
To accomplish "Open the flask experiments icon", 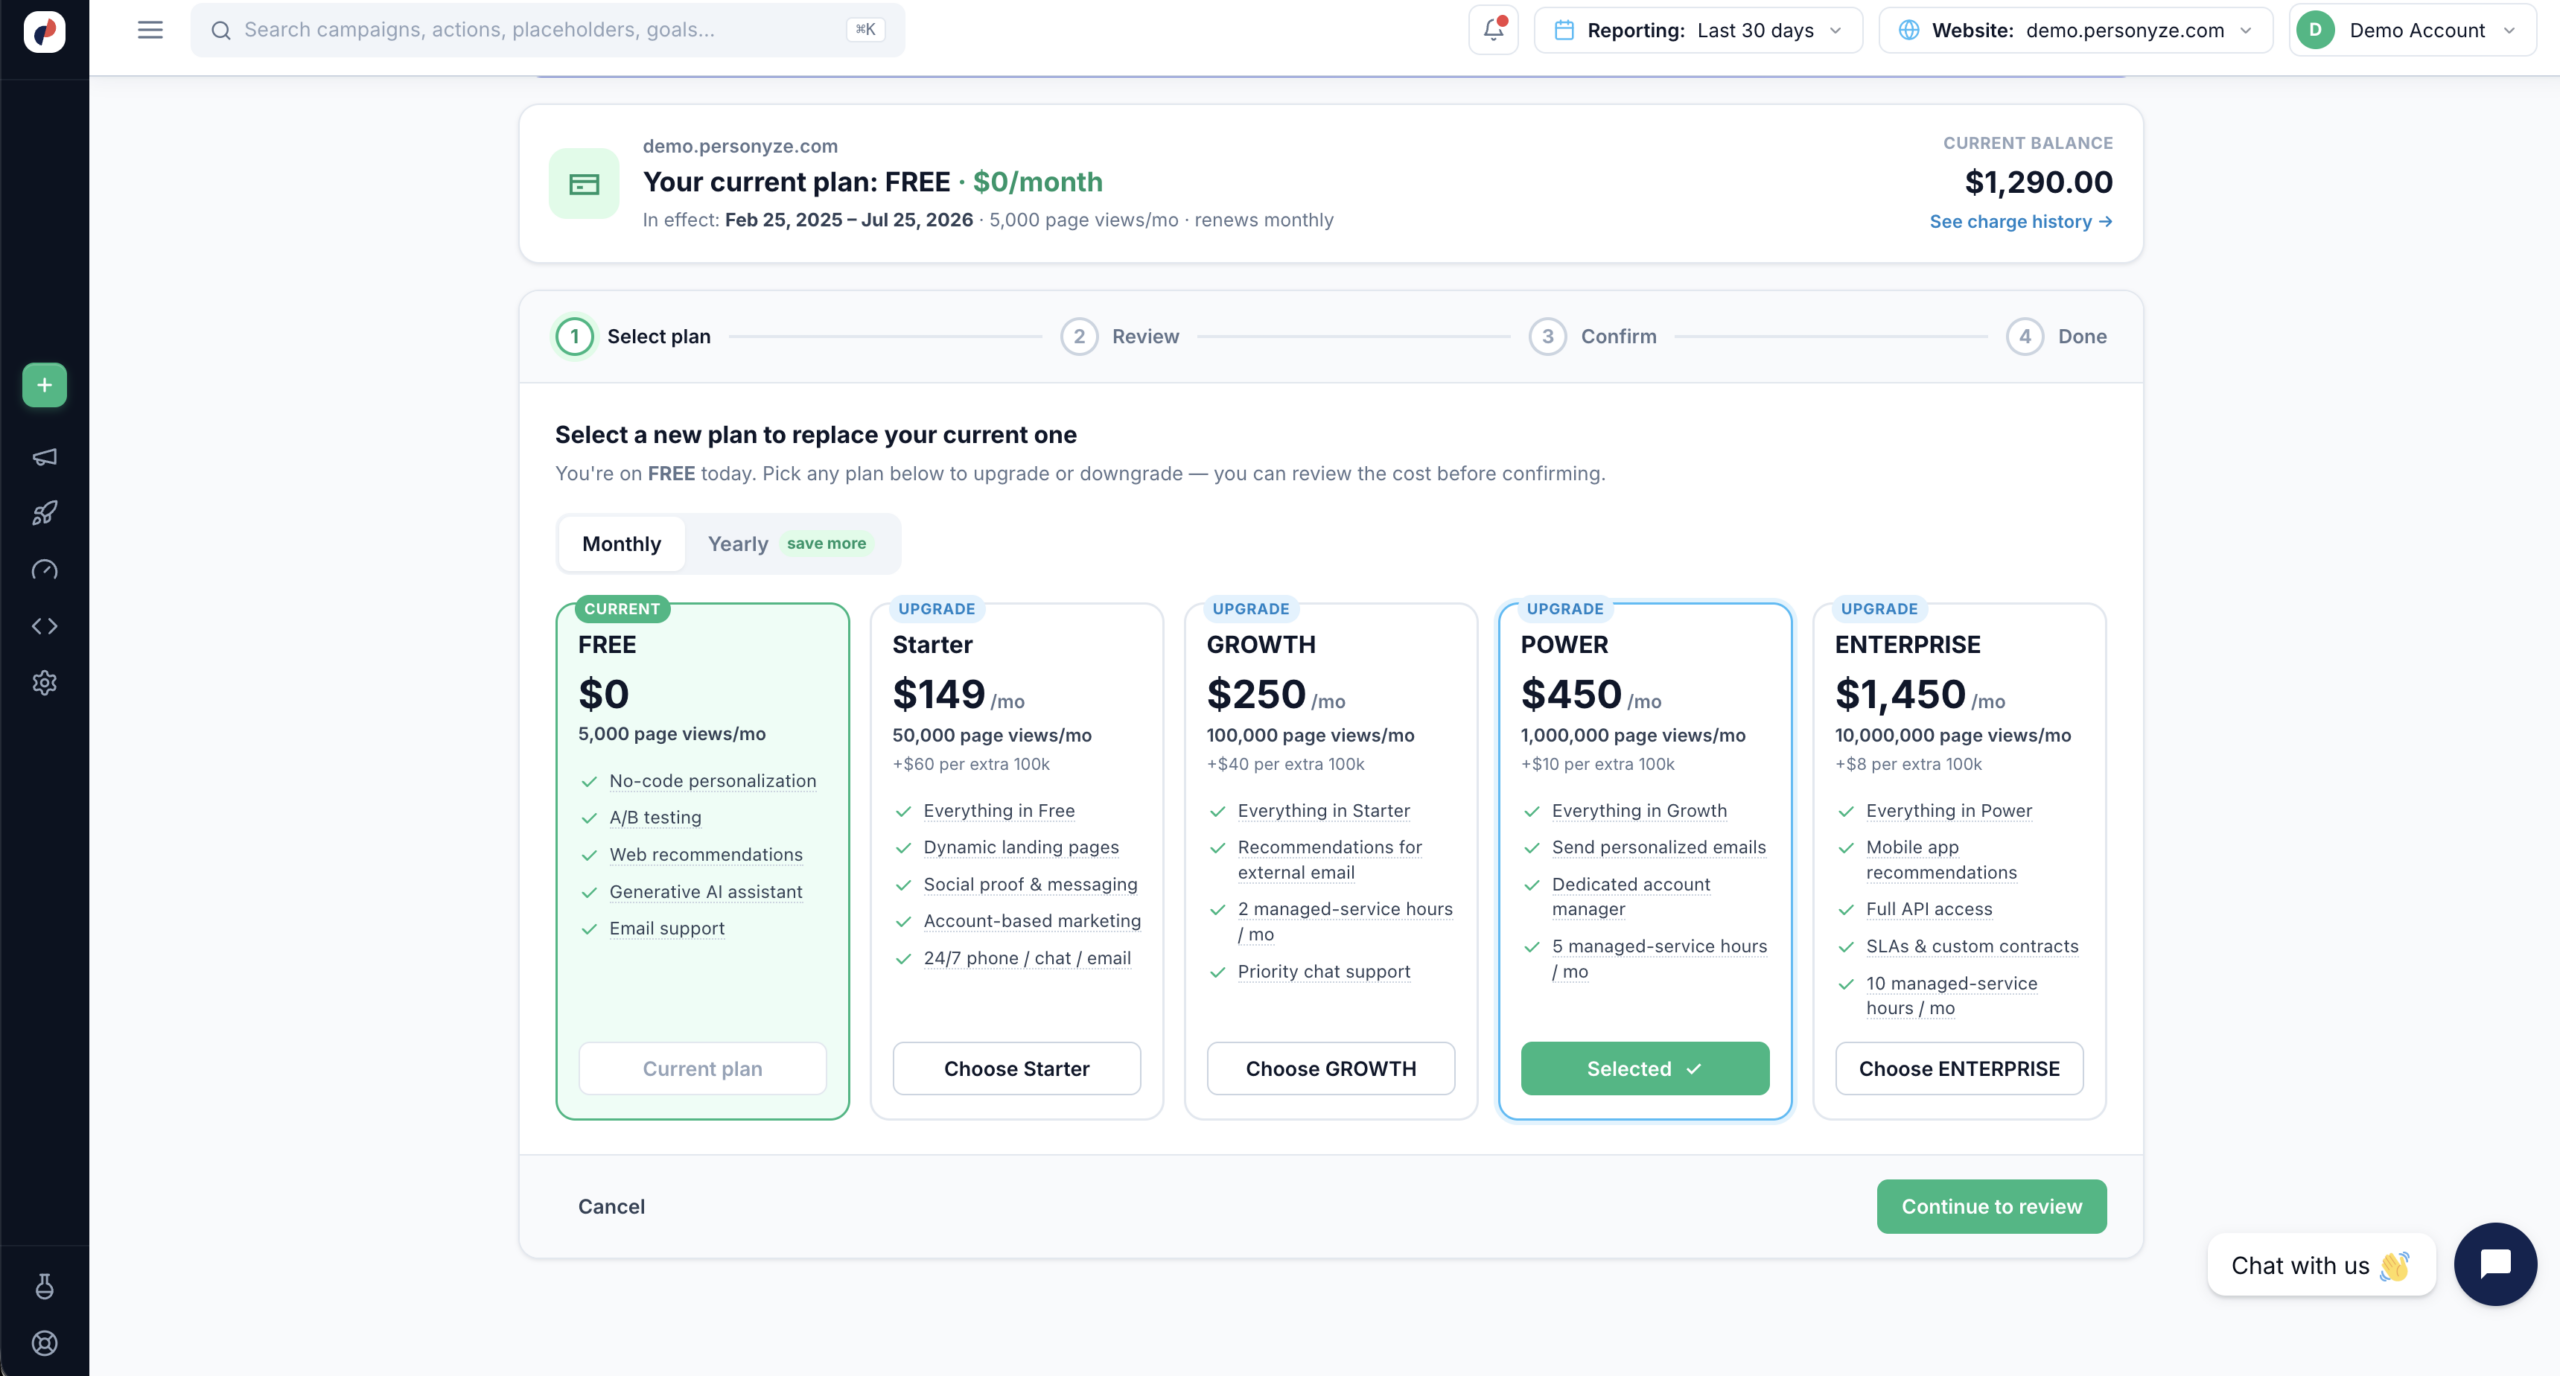I will (x=44, y=1286).
